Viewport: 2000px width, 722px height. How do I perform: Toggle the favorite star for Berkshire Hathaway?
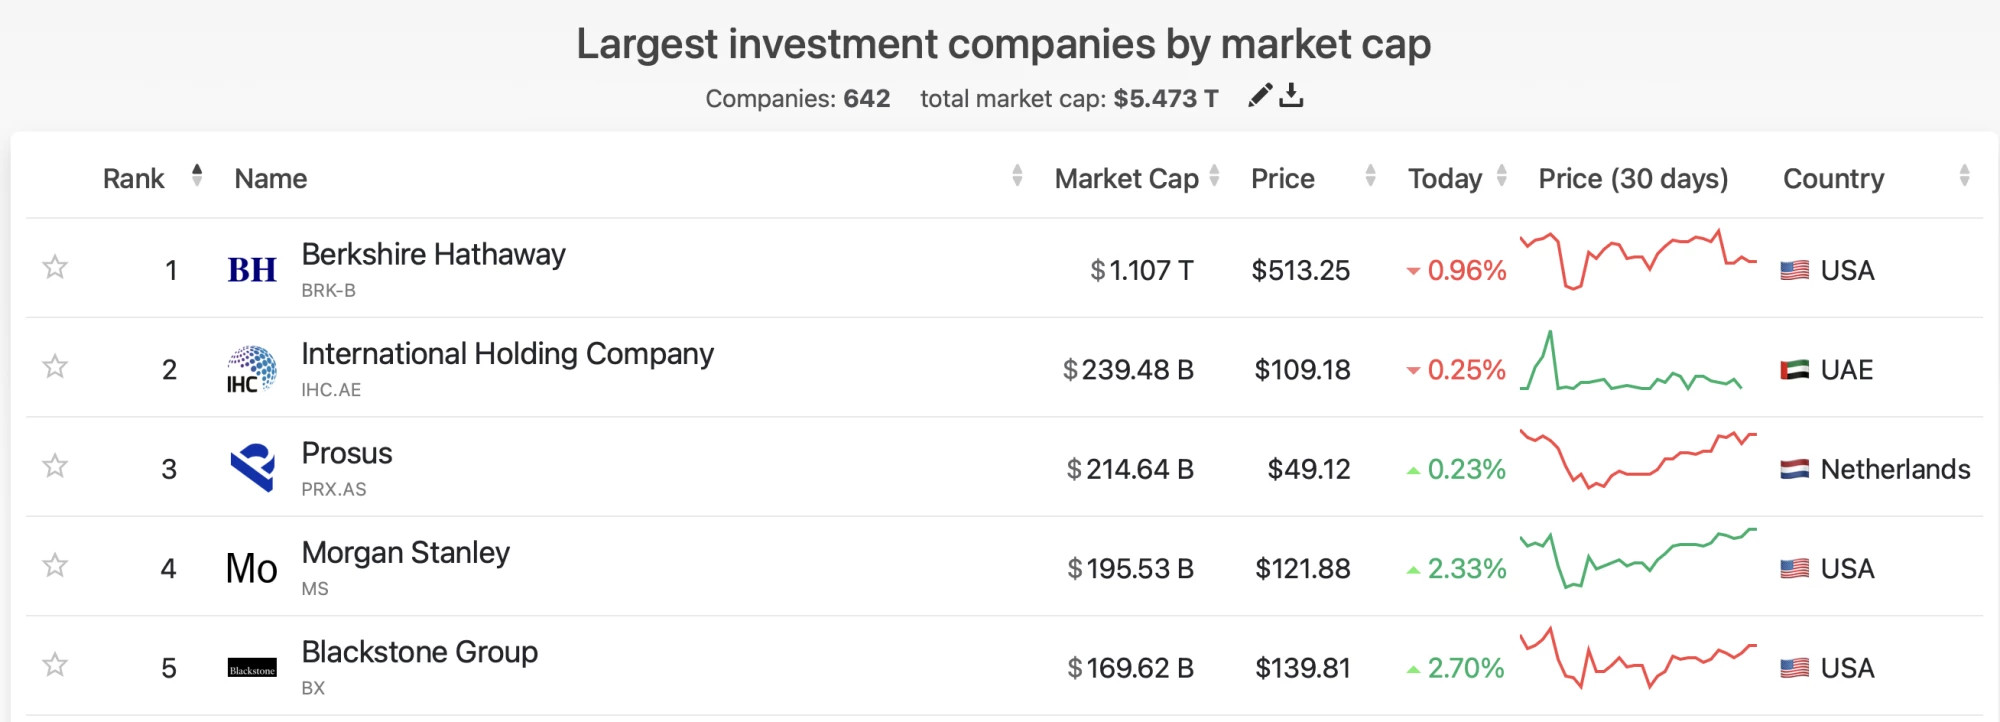click(55, 267)
